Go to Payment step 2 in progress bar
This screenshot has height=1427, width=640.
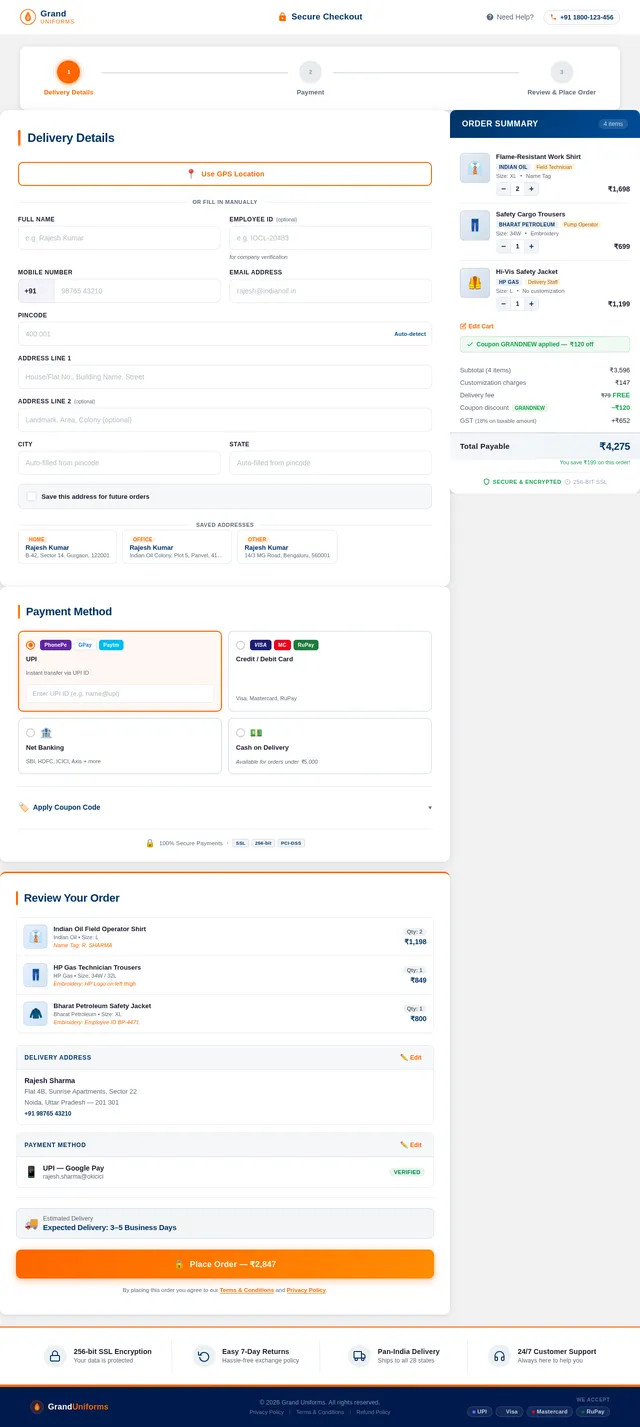pos(310,72)
